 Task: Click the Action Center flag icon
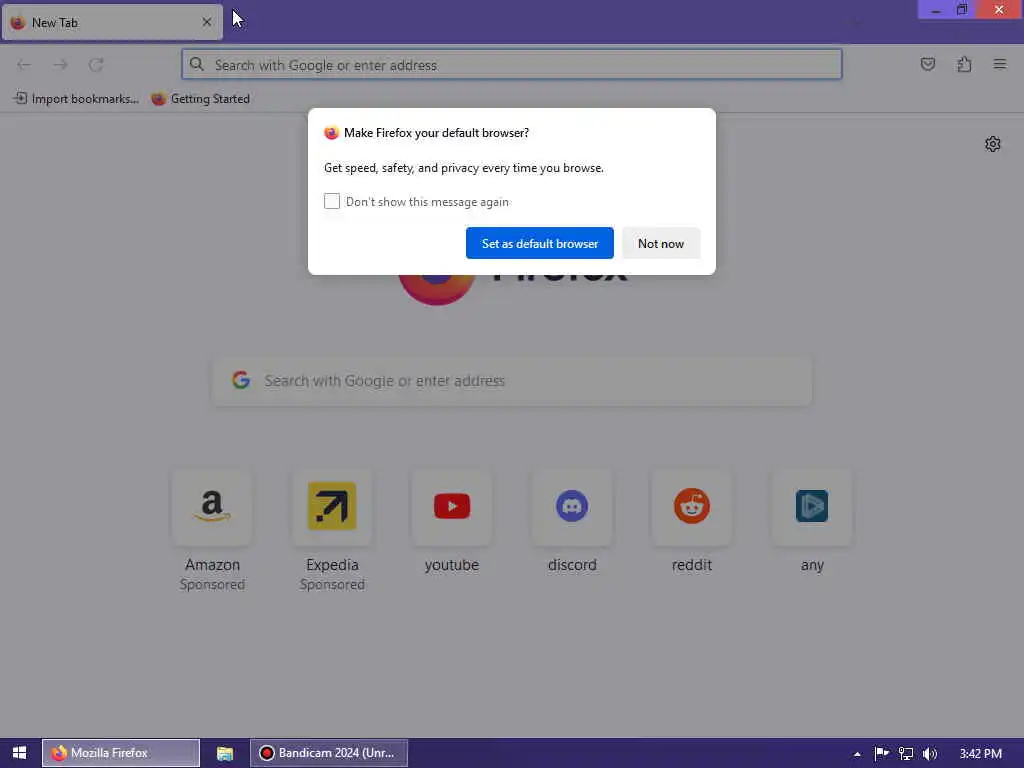coord(881,754)
